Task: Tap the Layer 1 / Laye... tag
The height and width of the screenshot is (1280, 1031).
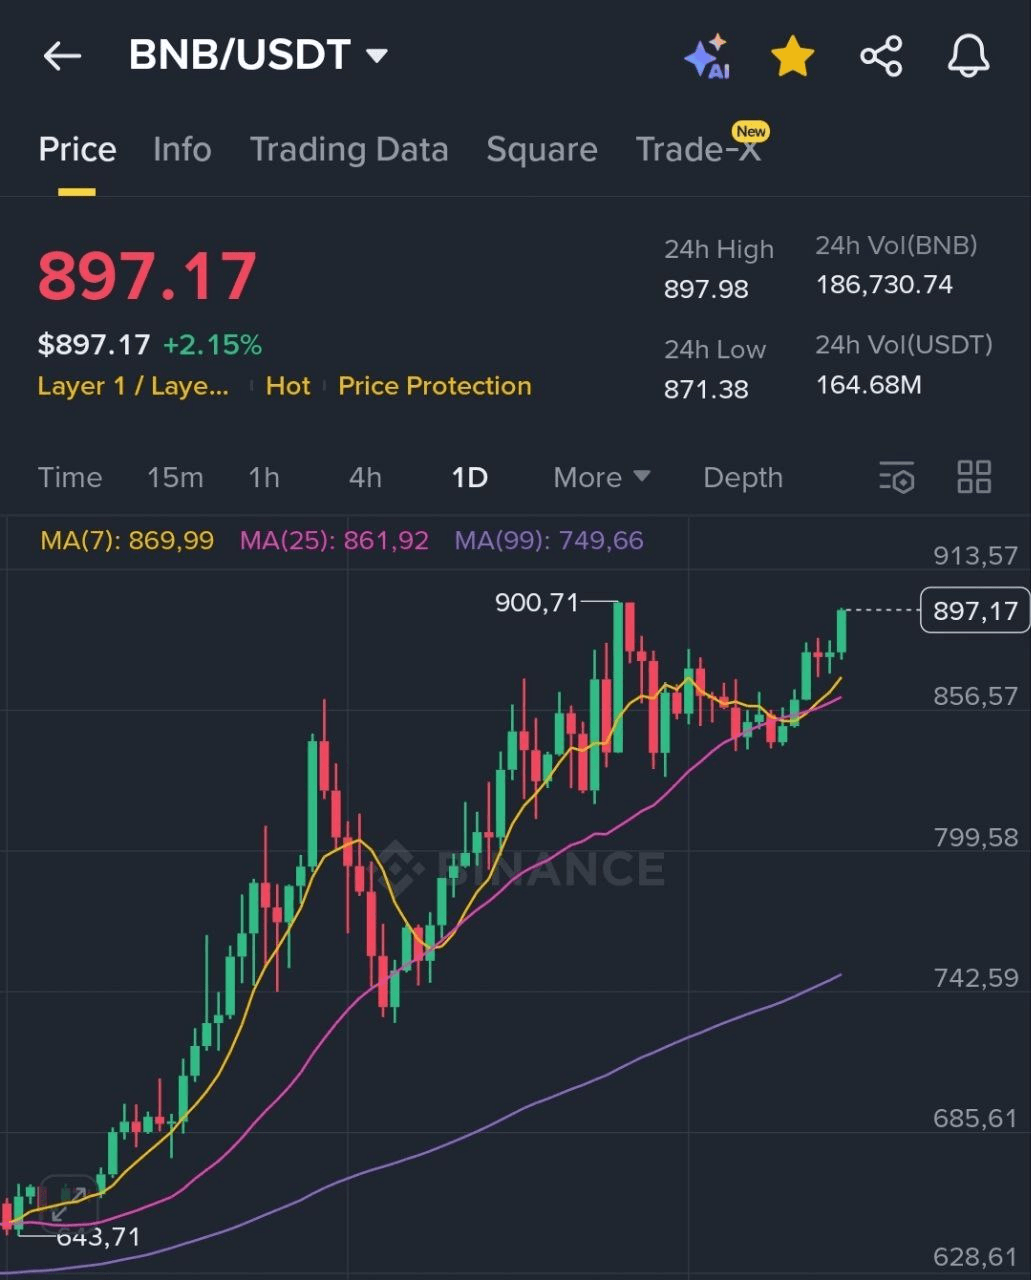Action: 133,386
